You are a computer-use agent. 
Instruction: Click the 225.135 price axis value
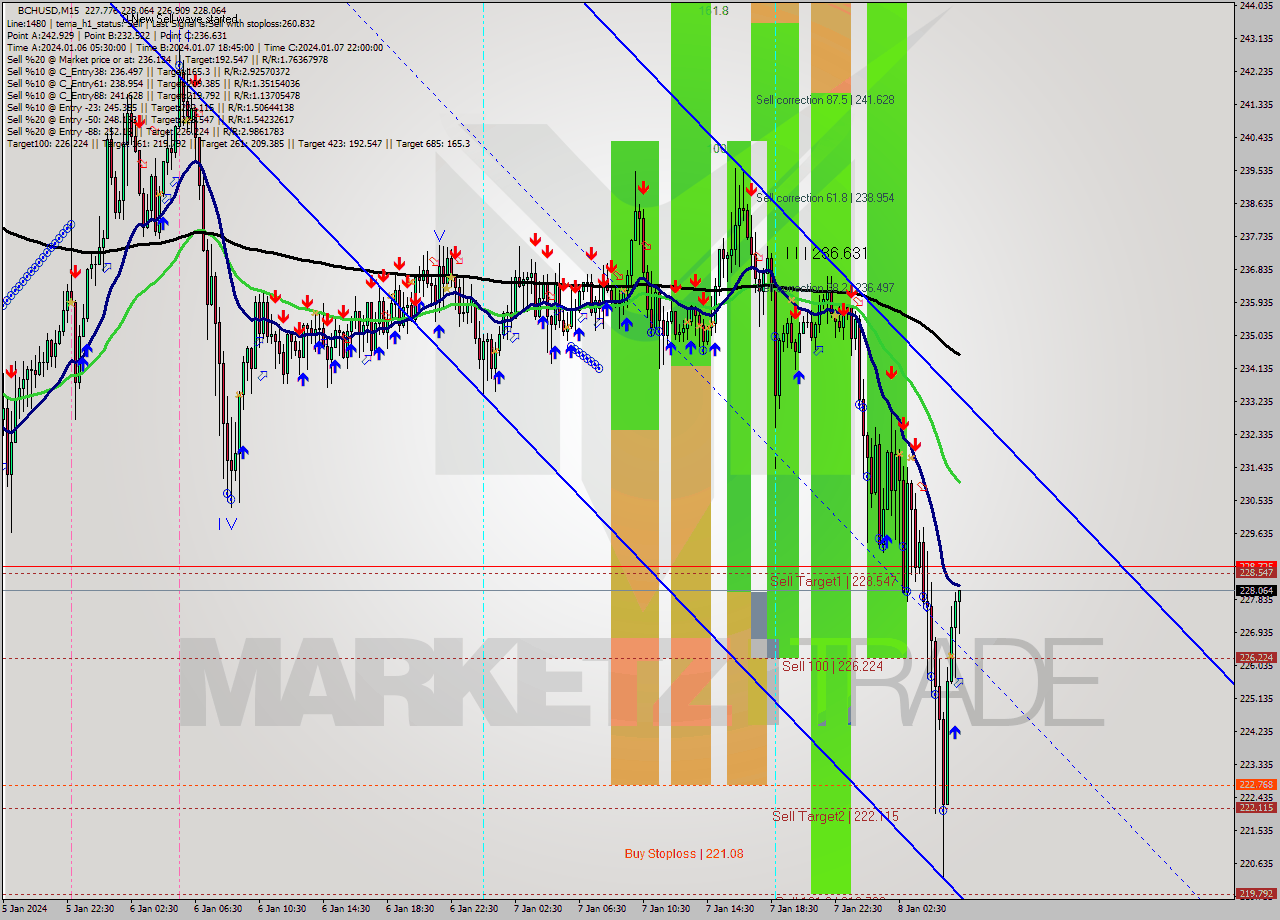tap(1256, 698)
